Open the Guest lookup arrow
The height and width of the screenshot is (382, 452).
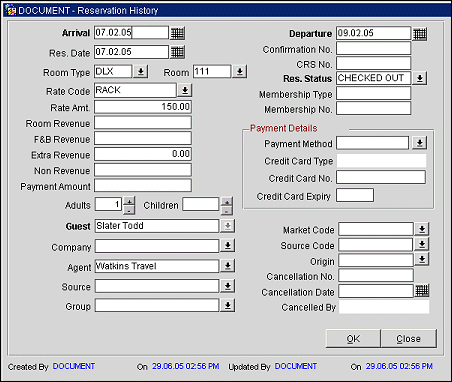click(x=228, y=226)
